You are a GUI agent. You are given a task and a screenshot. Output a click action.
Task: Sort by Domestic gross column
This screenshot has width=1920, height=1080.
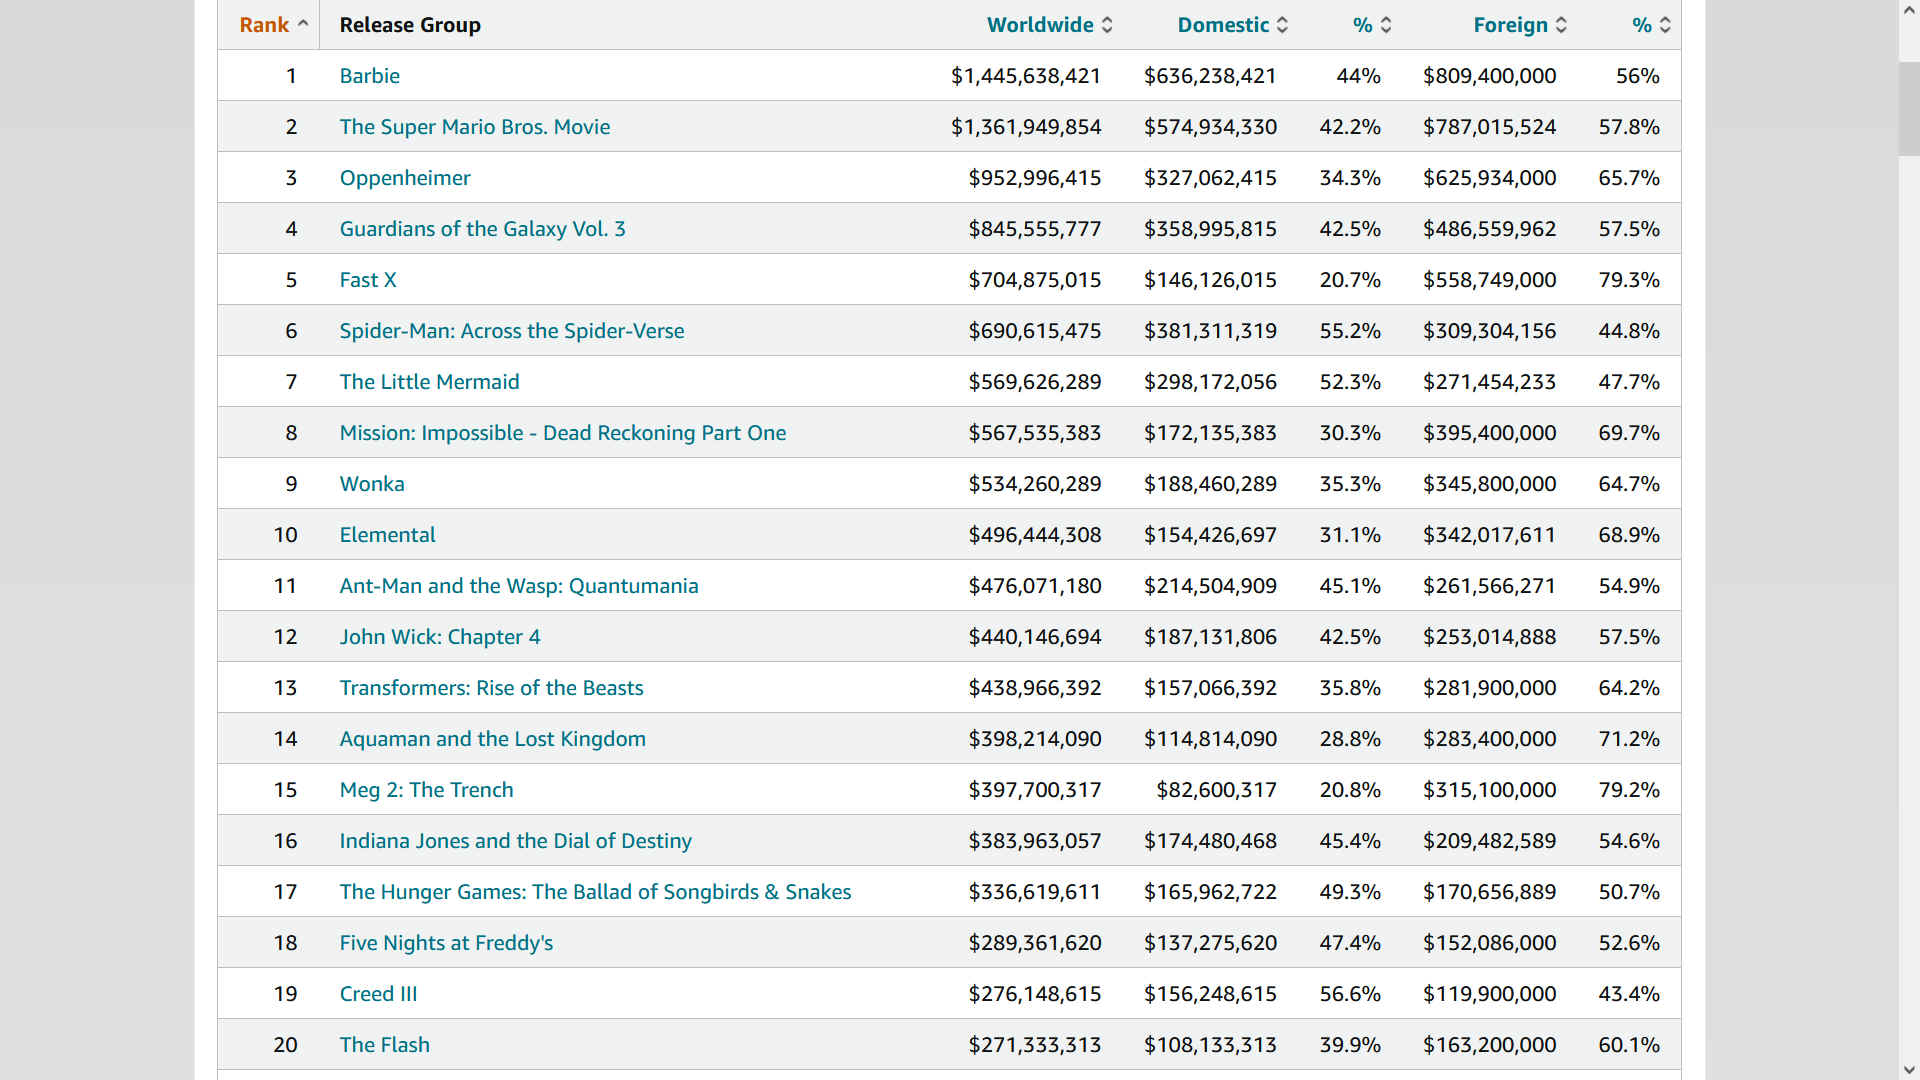(x=1232, y=25)
